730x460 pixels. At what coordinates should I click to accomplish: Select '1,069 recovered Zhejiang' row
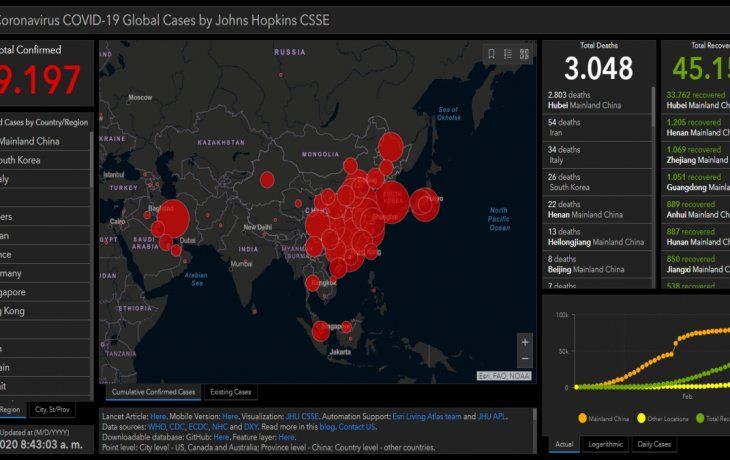coord(696,155)
